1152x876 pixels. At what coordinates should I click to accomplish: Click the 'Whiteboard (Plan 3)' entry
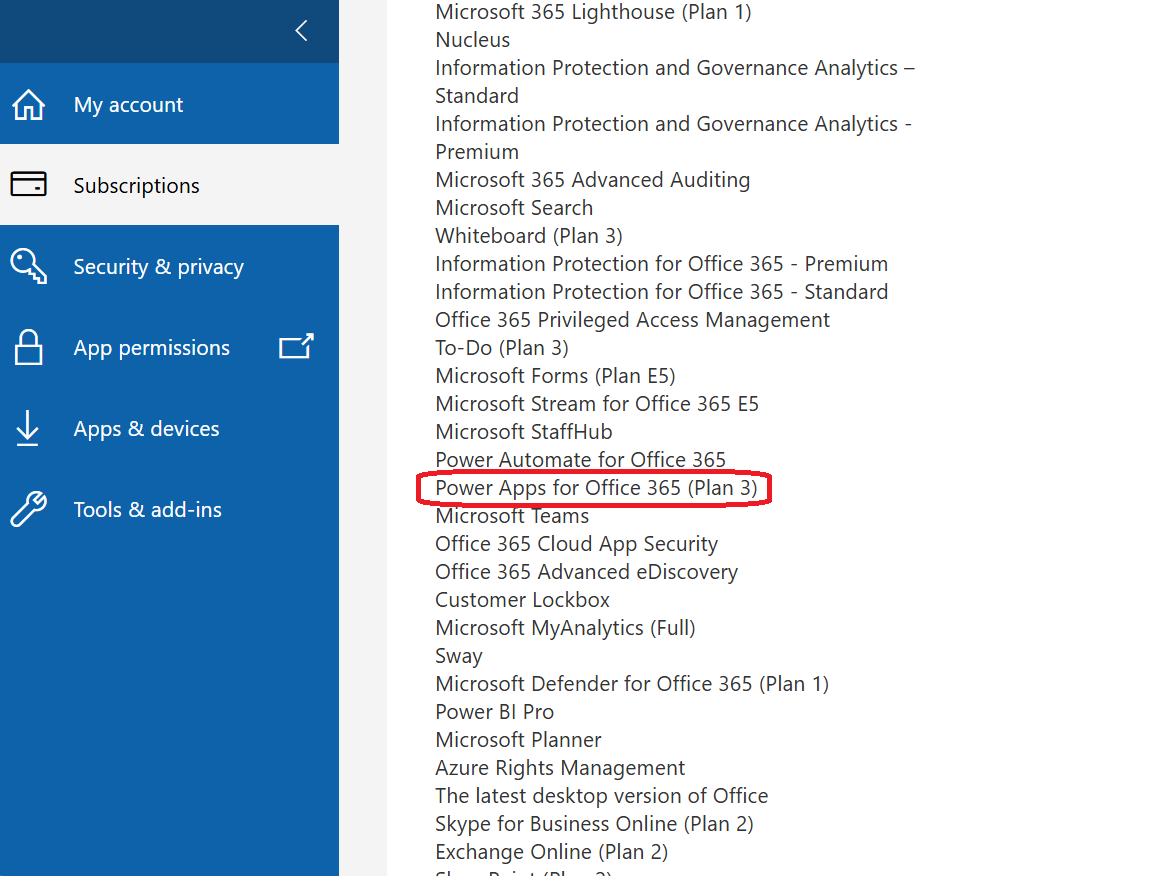click(x=529, y=236)
